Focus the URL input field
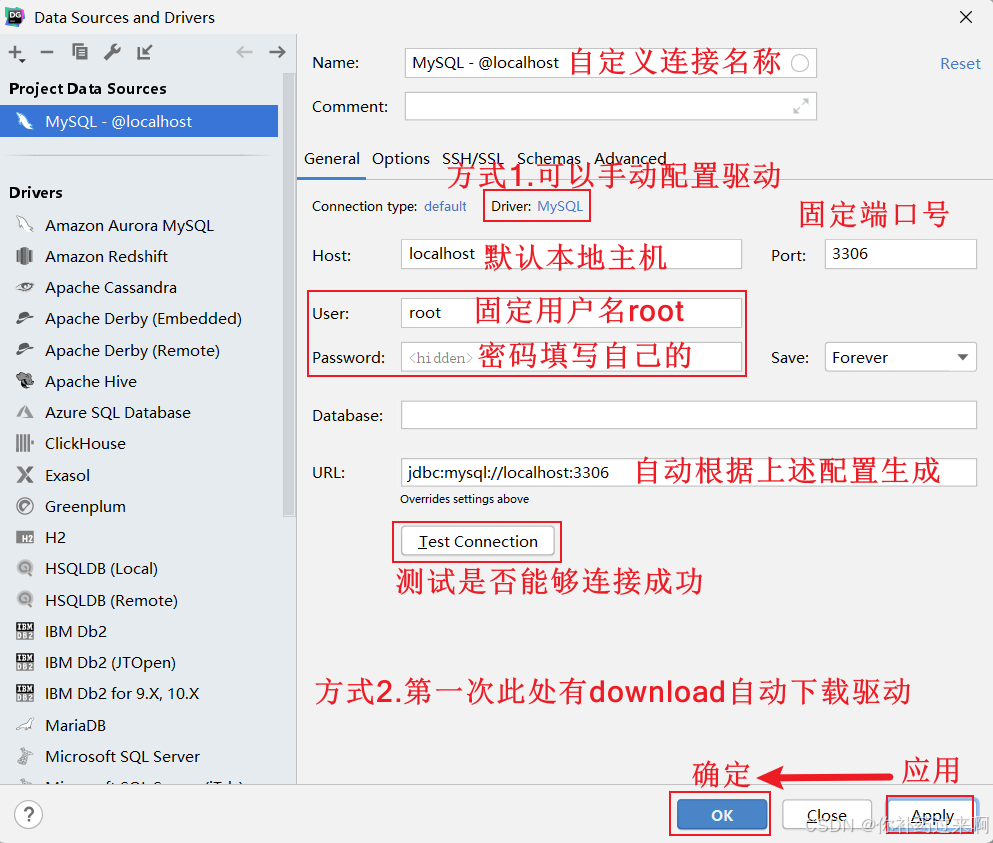Viewport: 993px width, 843px height. tap(688, 472)
